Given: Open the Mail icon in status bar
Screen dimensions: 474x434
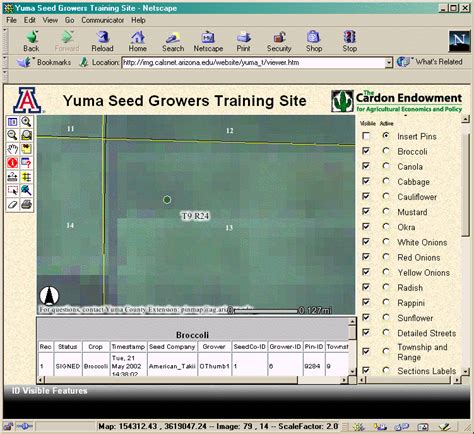Looking at the screenshot, I should [x=381, y=427].
